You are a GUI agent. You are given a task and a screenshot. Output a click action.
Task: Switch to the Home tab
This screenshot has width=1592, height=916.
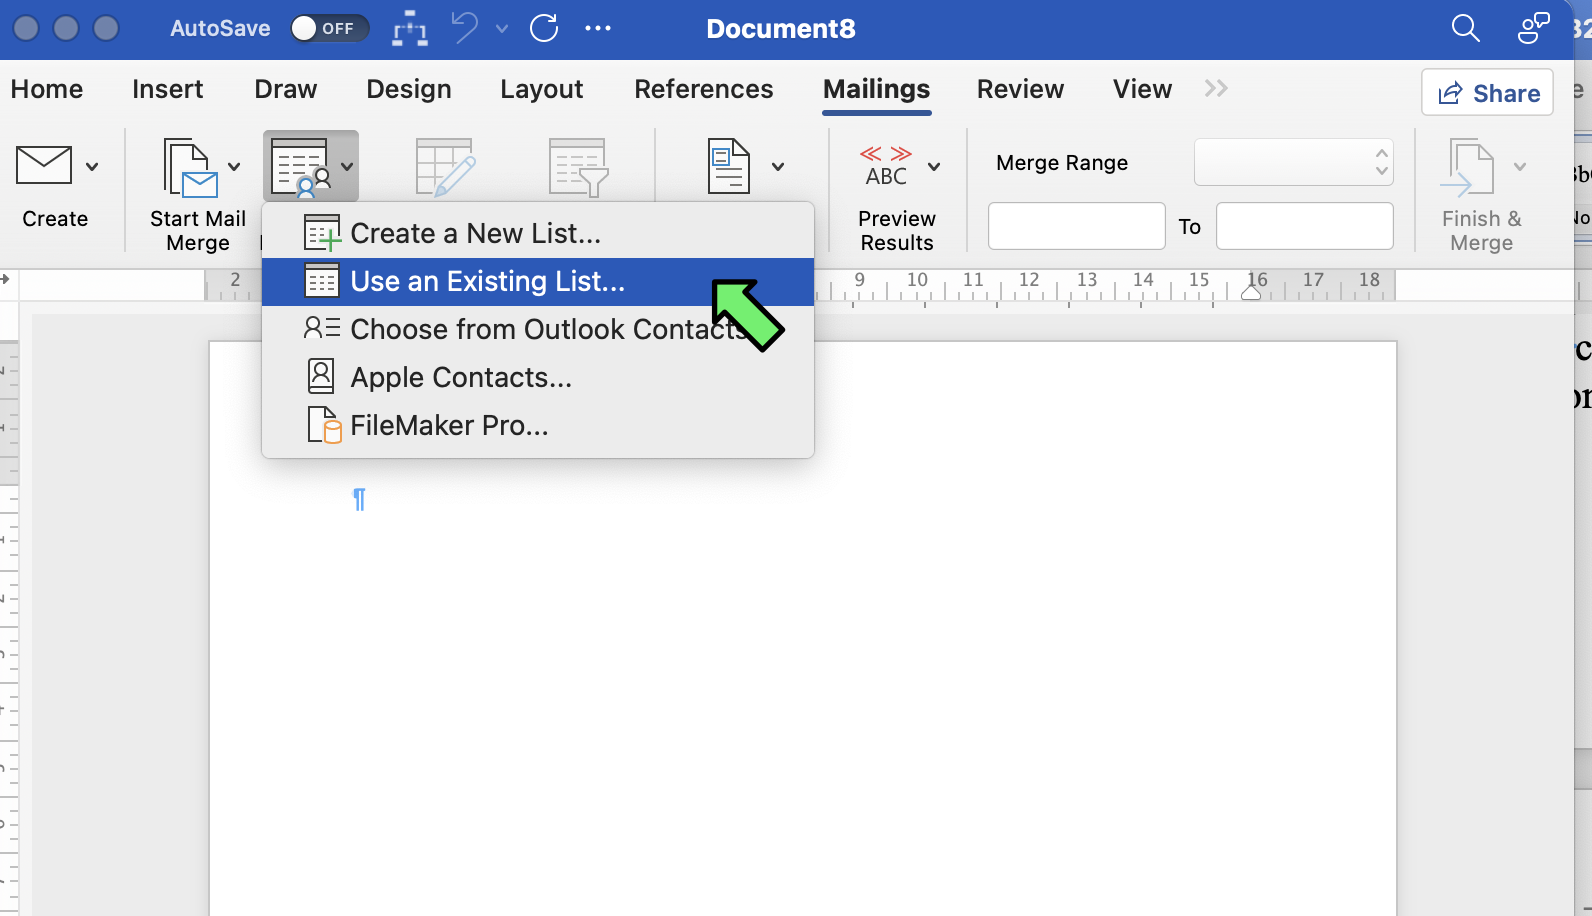coord(47,89)
